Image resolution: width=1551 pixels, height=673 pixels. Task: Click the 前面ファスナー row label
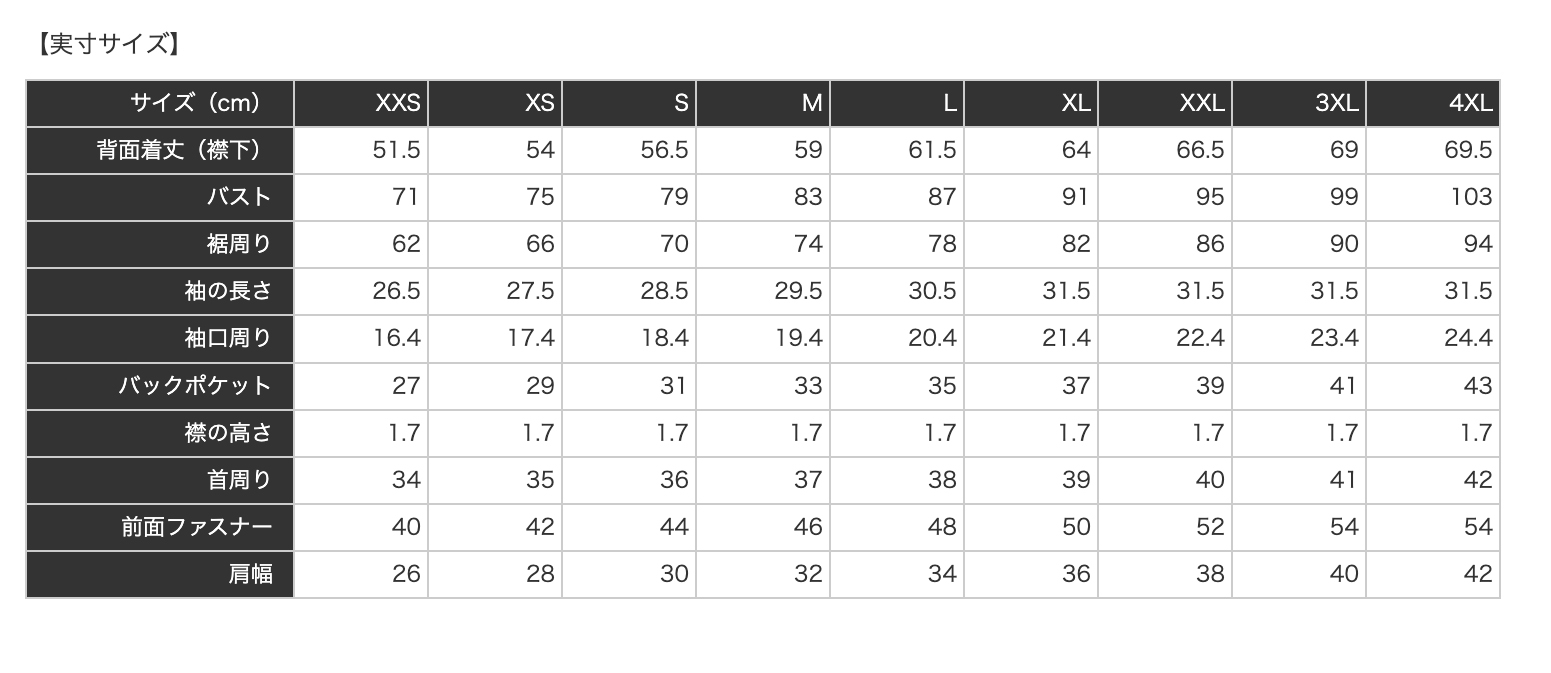pos(197,526)
